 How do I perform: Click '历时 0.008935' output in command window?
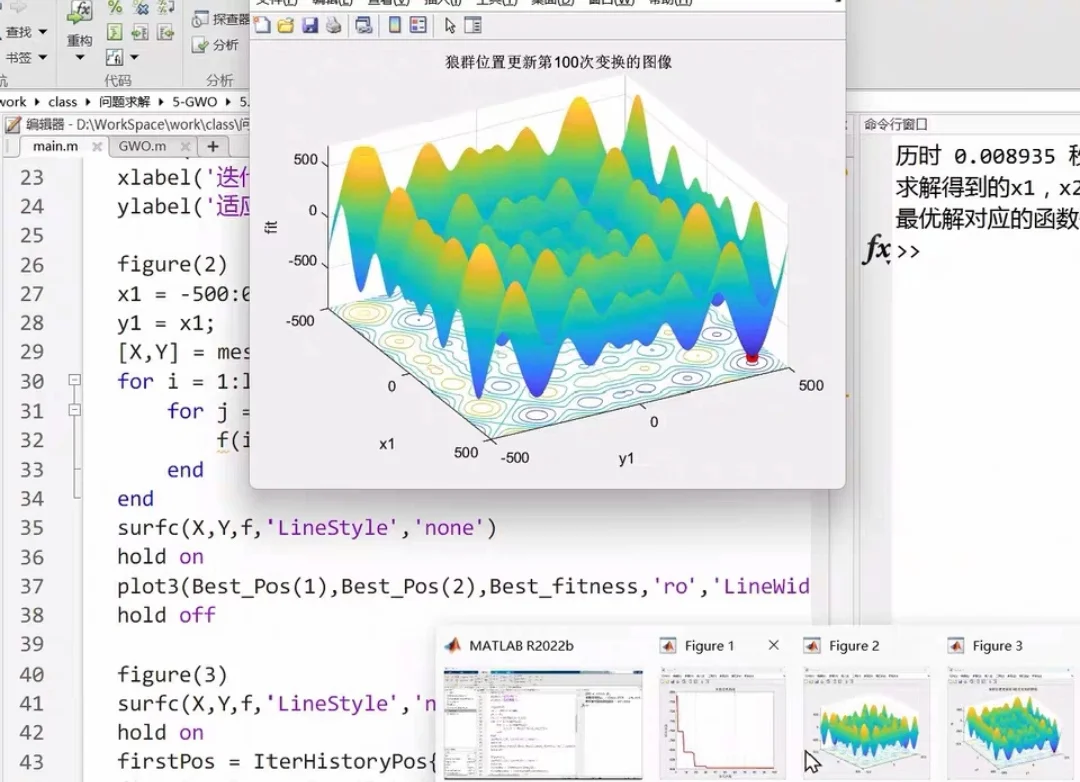tap(975, 156)
